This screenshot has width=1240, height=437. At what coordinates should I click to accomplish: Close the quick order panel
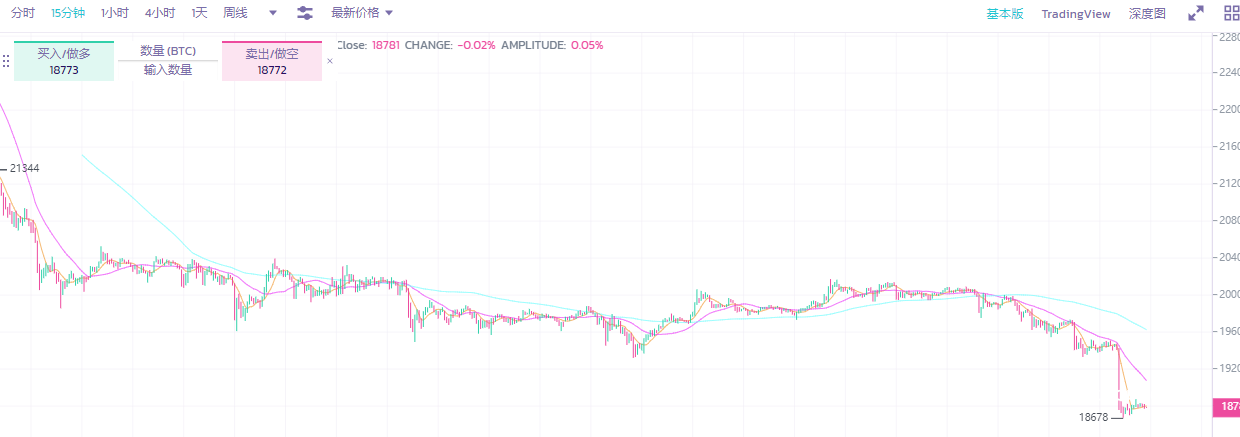click(330, 61)
